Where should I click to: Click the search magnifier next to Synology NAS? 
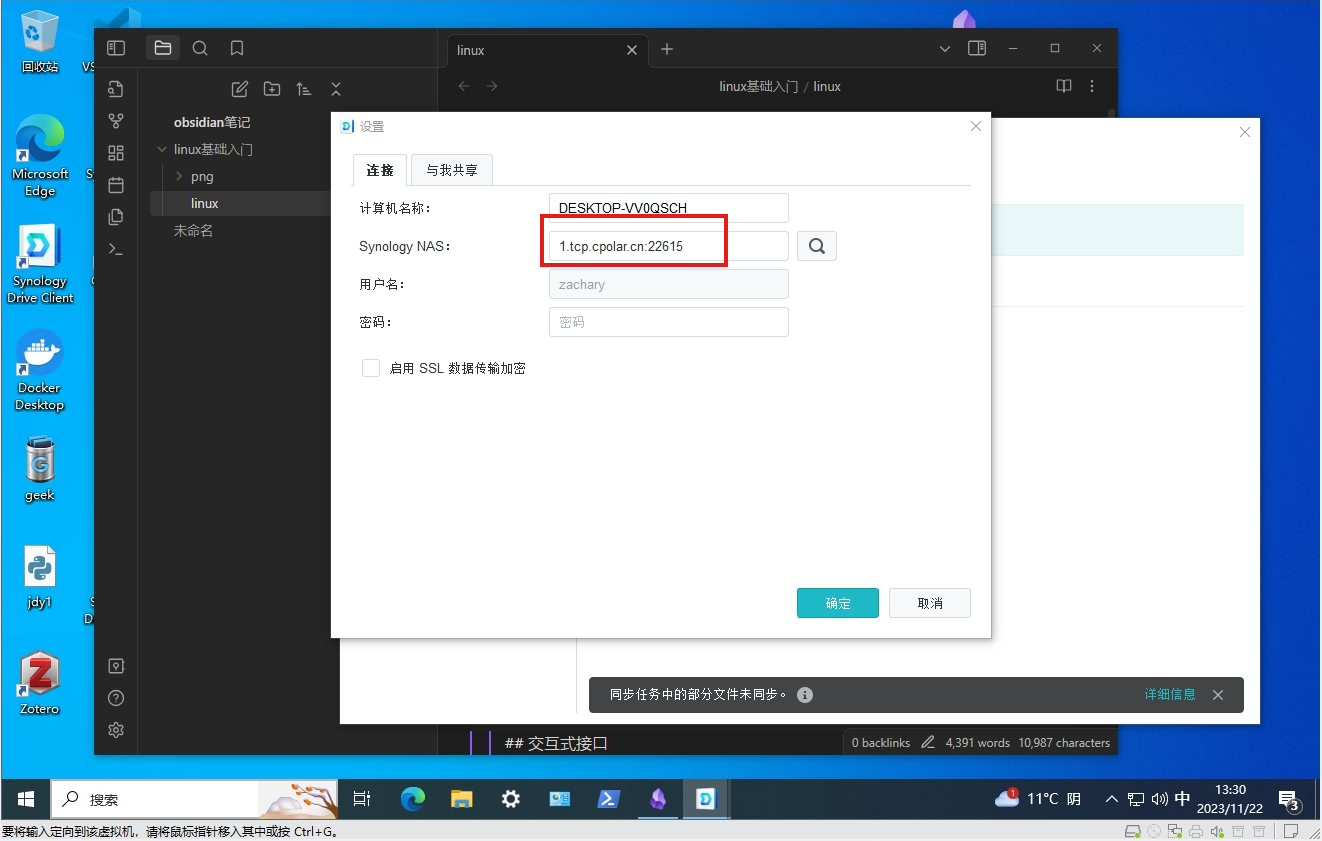(x=816, y=246)
